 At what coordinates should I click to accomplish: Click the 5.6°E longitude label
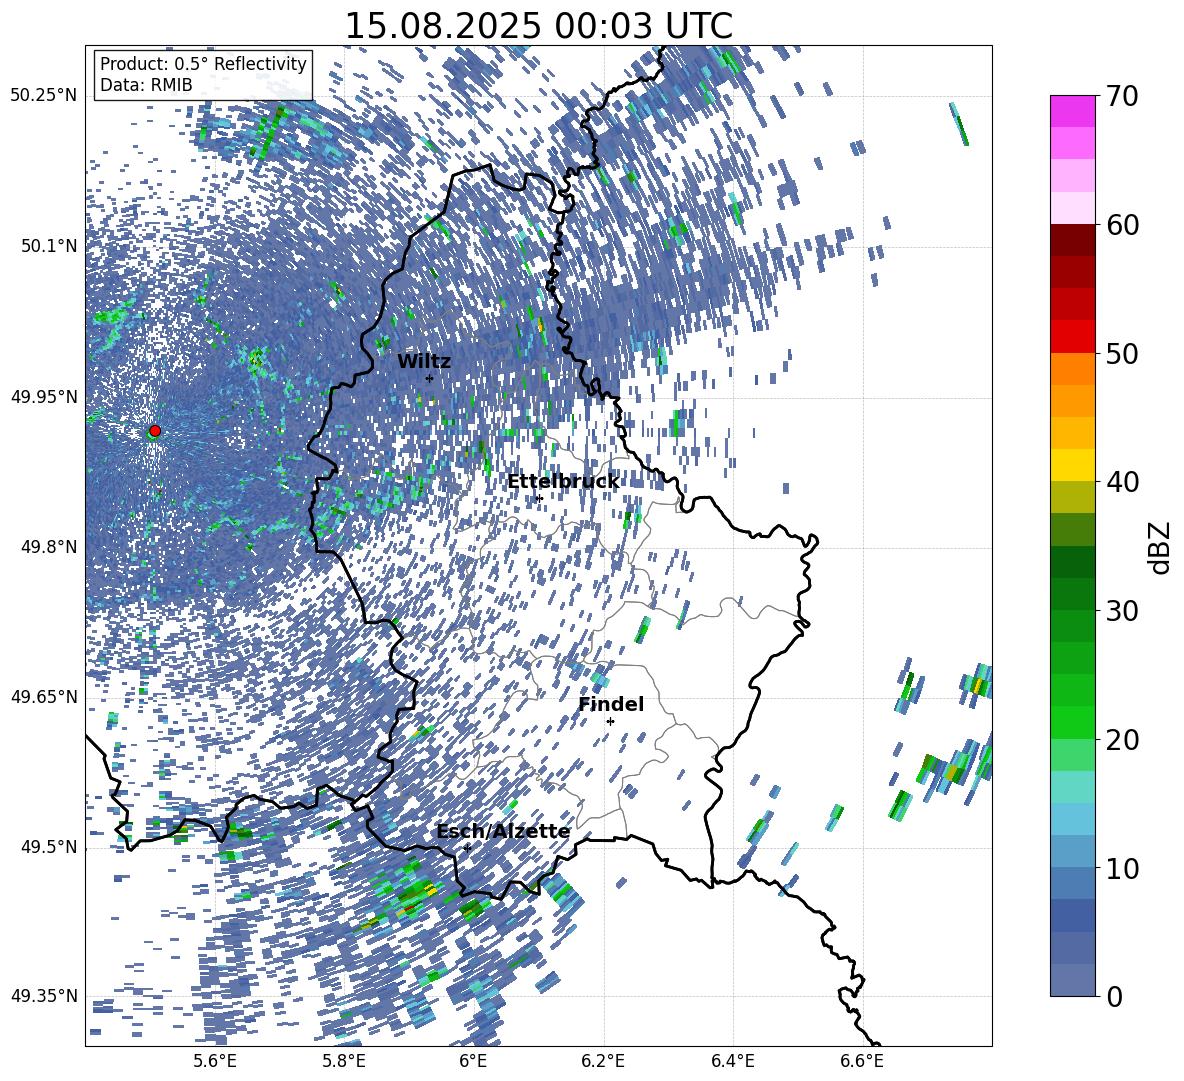pos(215,1061)
